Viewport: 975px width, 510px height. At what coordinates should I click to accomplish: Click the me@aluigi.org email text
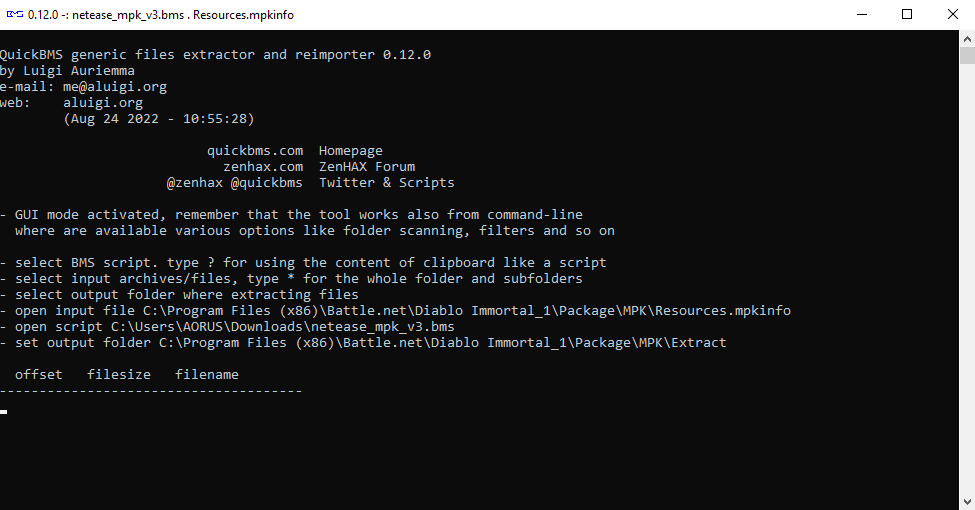(115, 86)
